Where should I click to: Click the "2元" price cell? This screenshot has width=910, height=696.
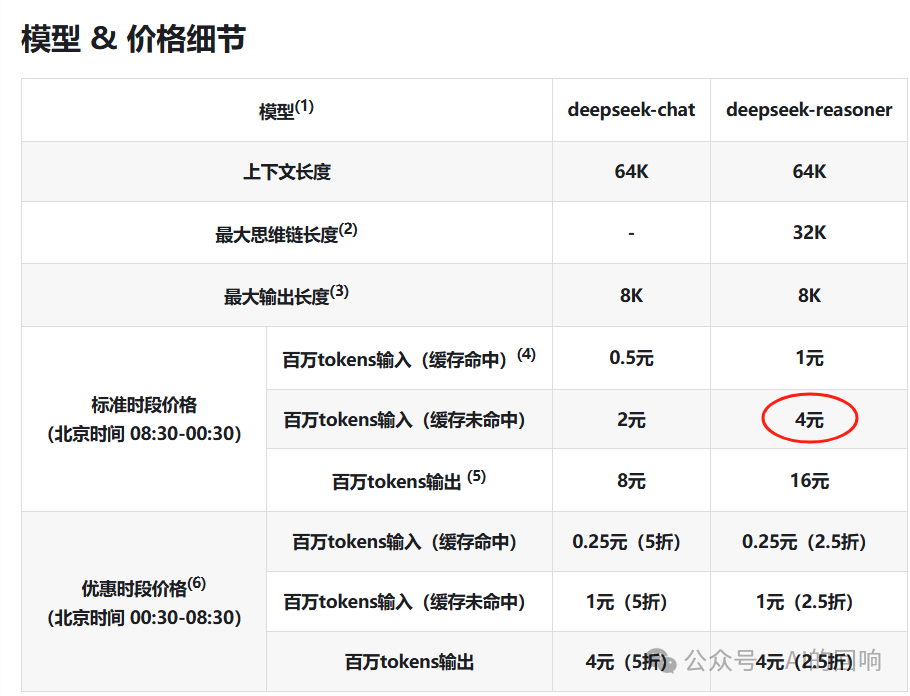coord(631,420)
